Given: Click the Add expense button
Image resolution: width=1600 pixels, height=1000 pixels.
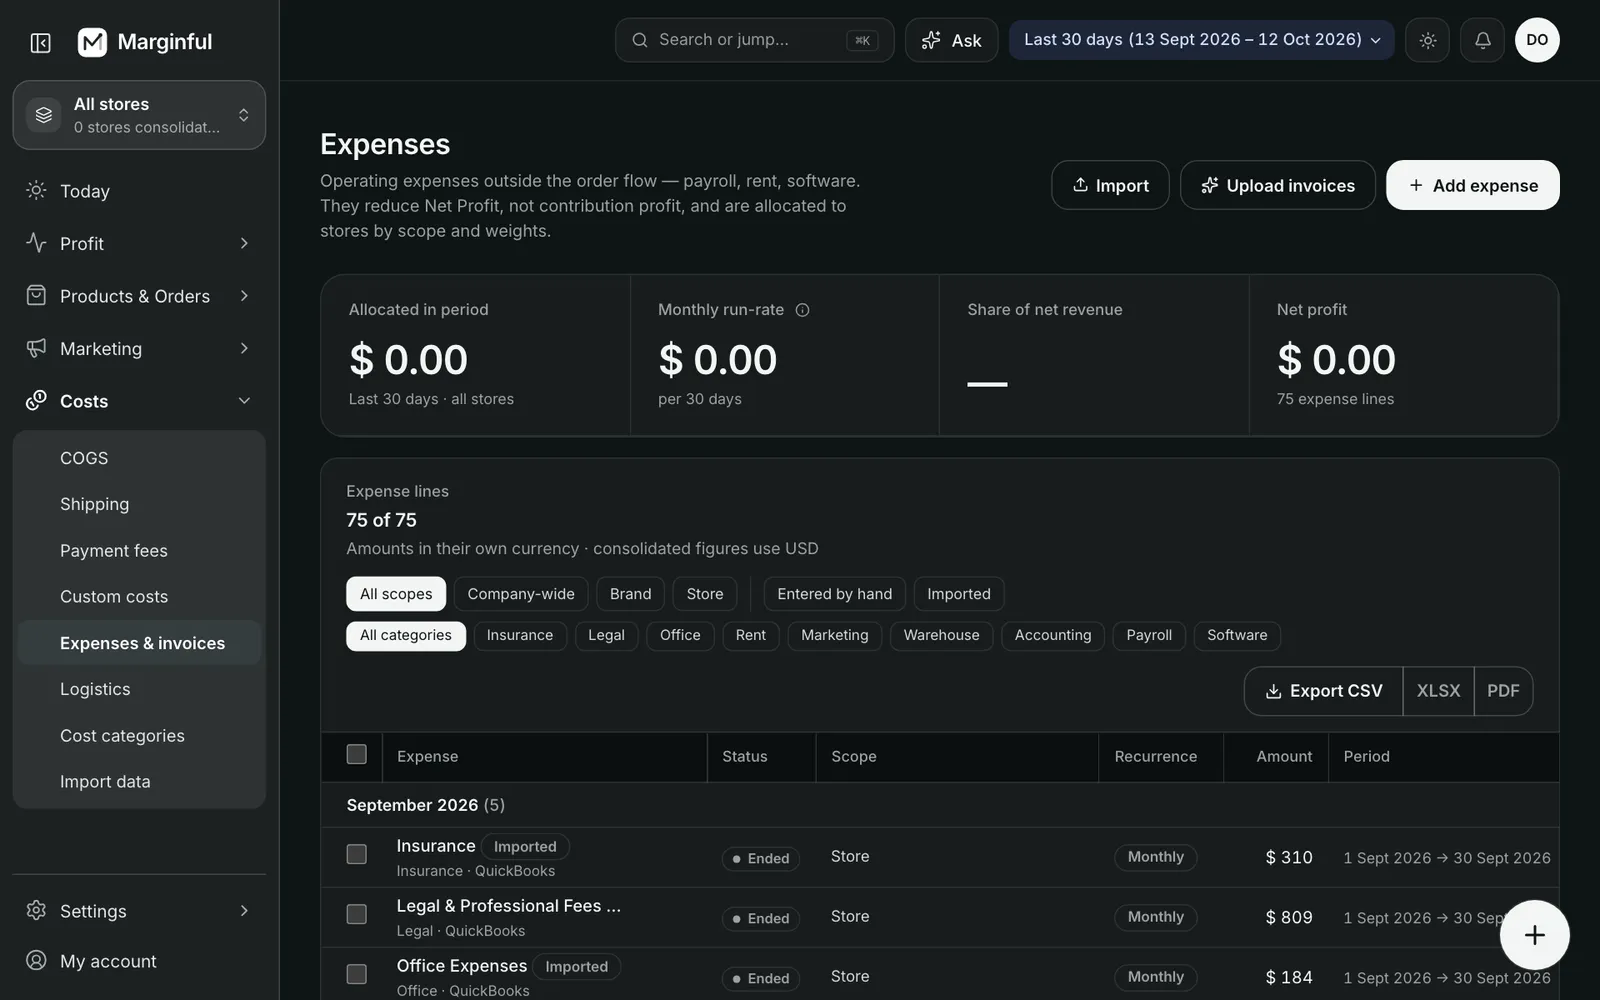Looking at the screenshot, I should pyautogui.click(x=1472, y=185).
